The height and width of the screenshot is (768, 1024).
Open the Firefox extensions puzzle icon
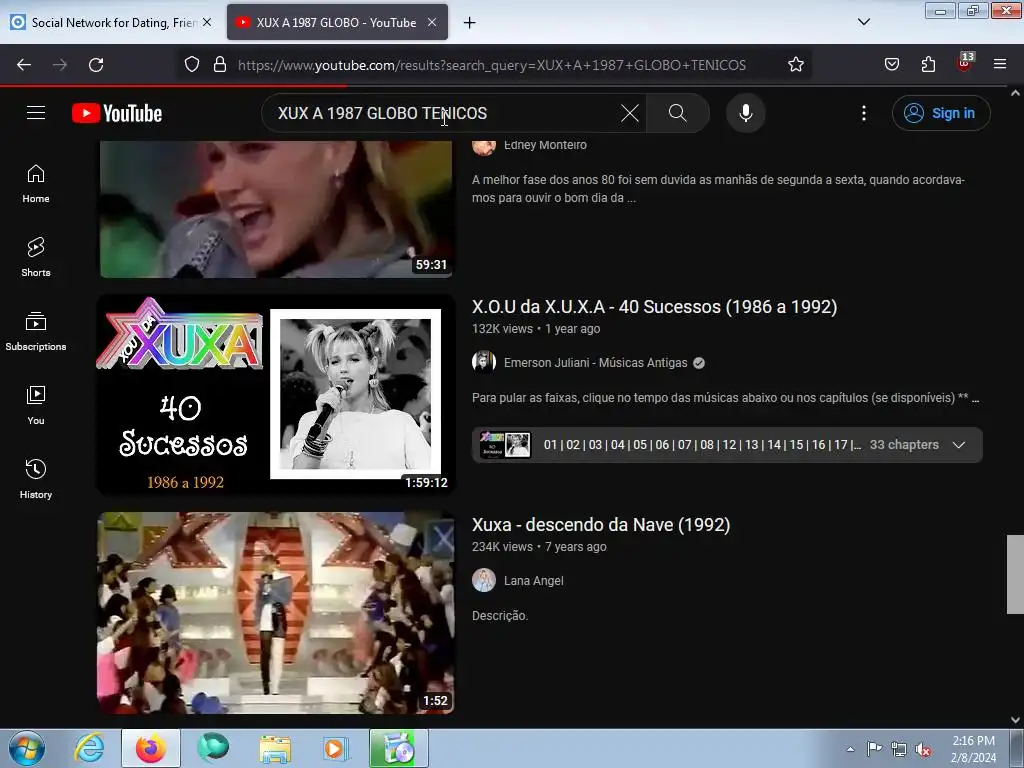tap(928, 65)
